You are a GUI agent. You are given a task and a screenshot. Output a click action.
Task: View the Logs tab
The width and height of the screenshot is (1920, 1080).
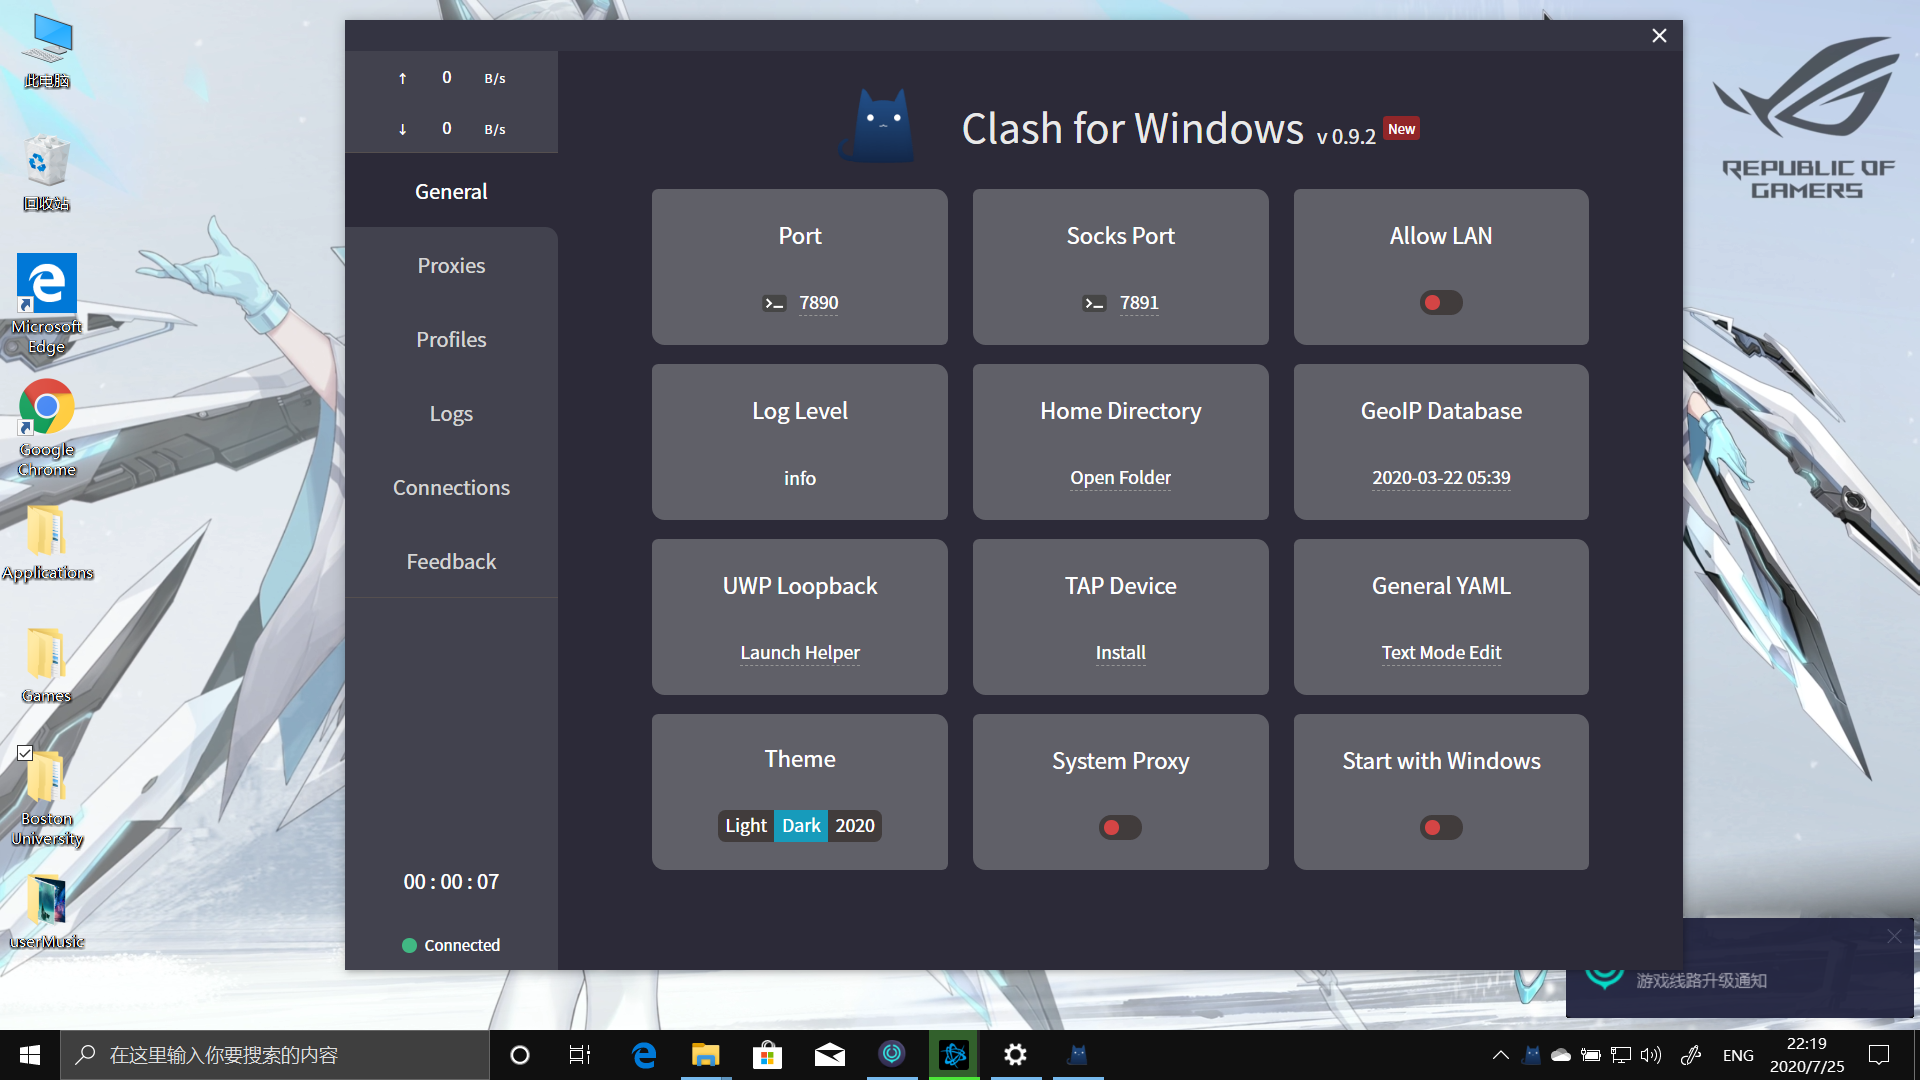click(451, 413)
